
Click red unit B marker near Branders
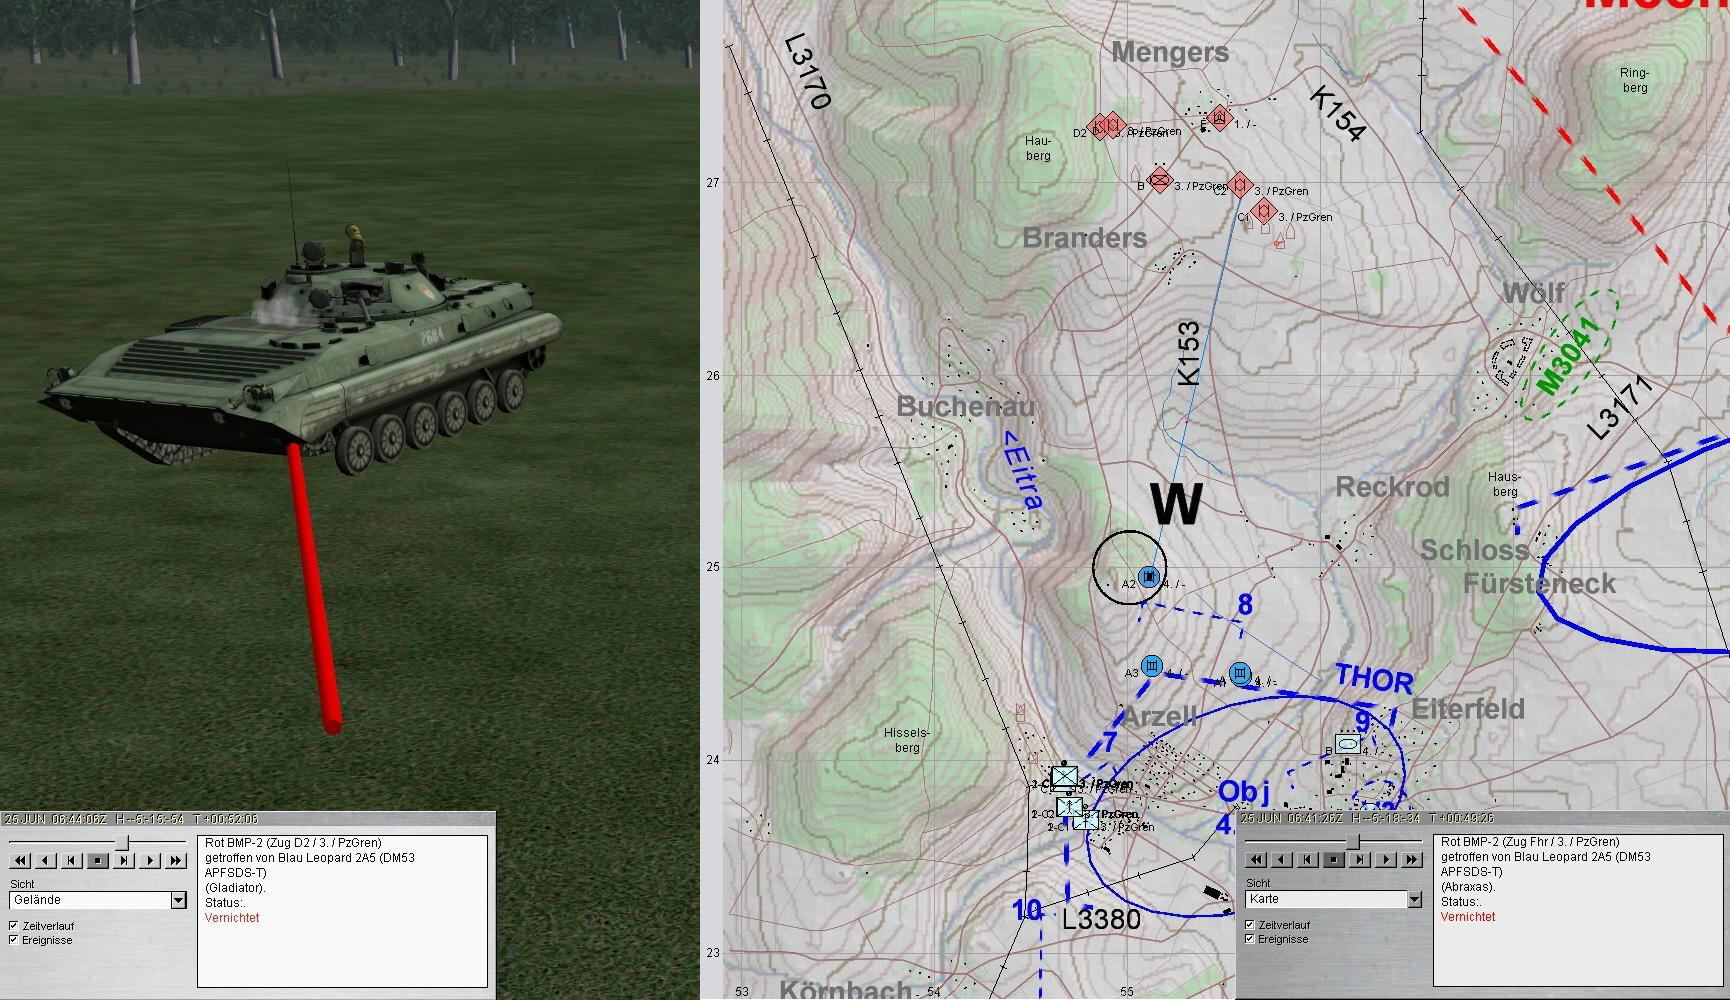pyautogui.click(x=1159, y=180)
